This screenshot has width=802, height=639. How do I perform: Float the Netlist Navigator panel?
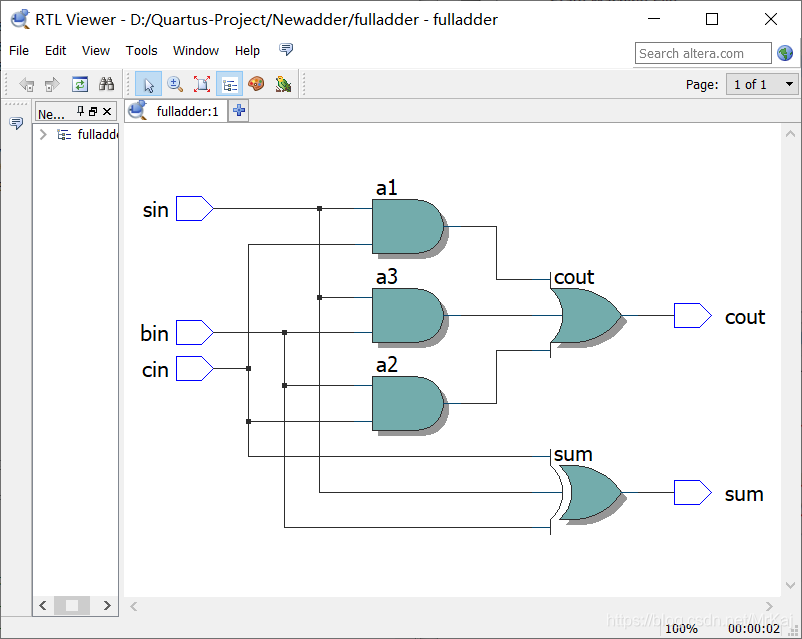(x=93, y=111)
